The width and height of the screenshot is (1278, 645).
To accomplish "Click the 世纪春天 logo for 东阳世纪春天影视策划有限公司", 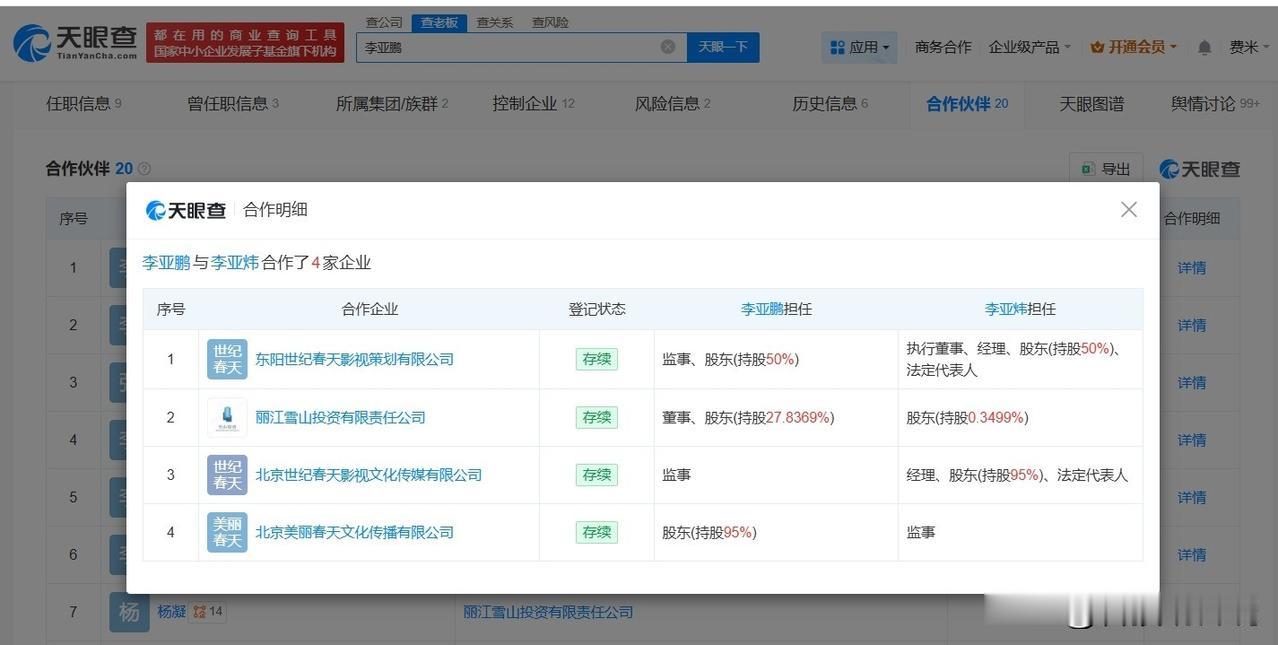I will pos(227,359).
